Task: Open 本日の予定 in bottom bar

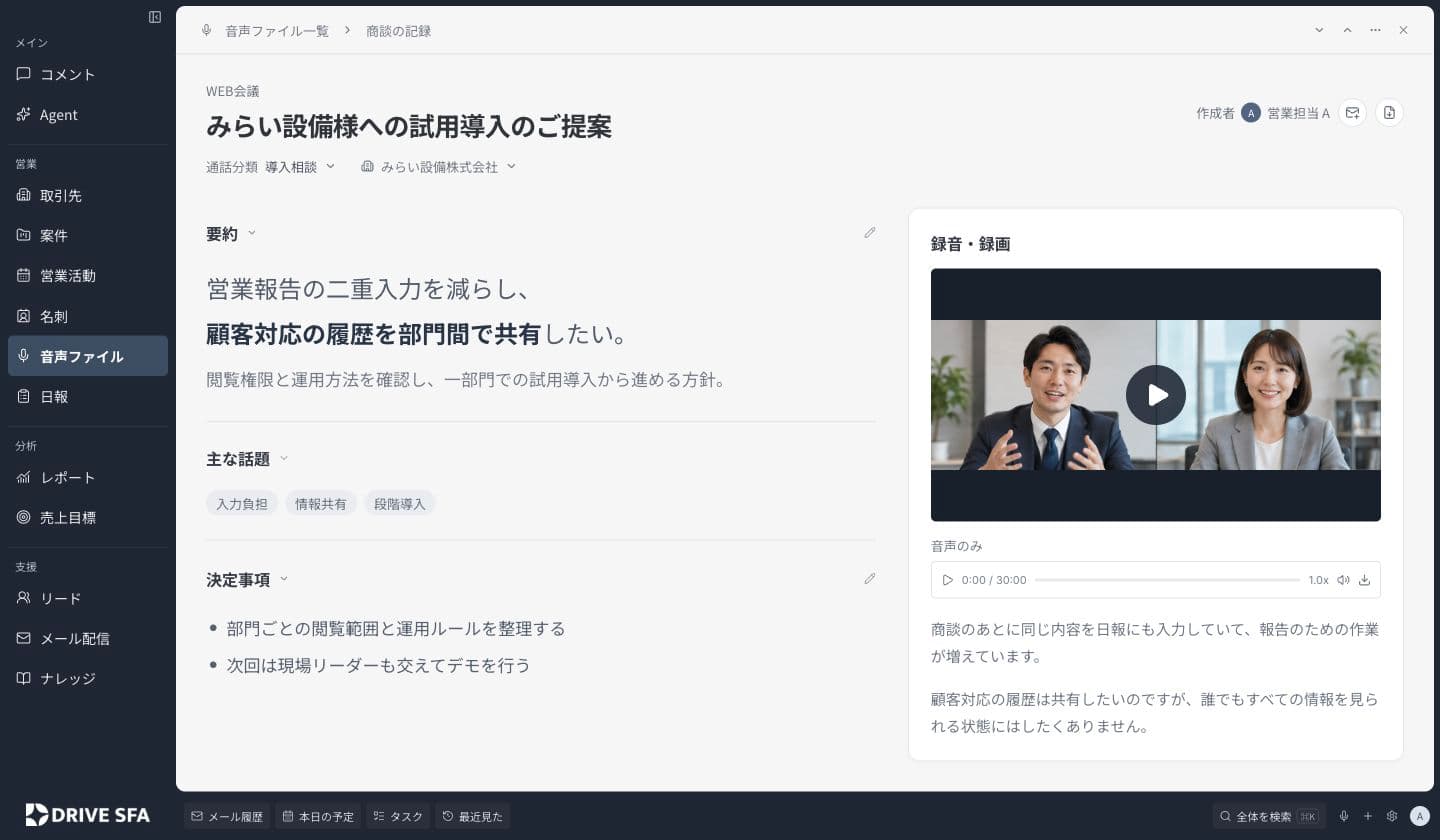Action: 318,816
